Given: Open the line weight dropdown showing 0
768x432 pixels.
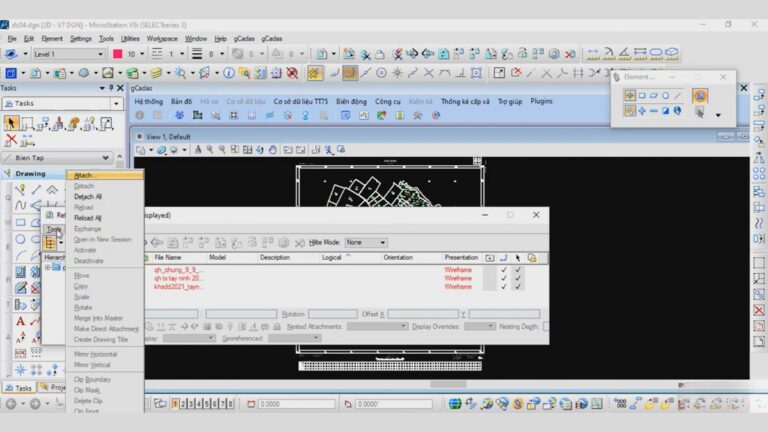Looking at the screenshot, I should (222, 54).
